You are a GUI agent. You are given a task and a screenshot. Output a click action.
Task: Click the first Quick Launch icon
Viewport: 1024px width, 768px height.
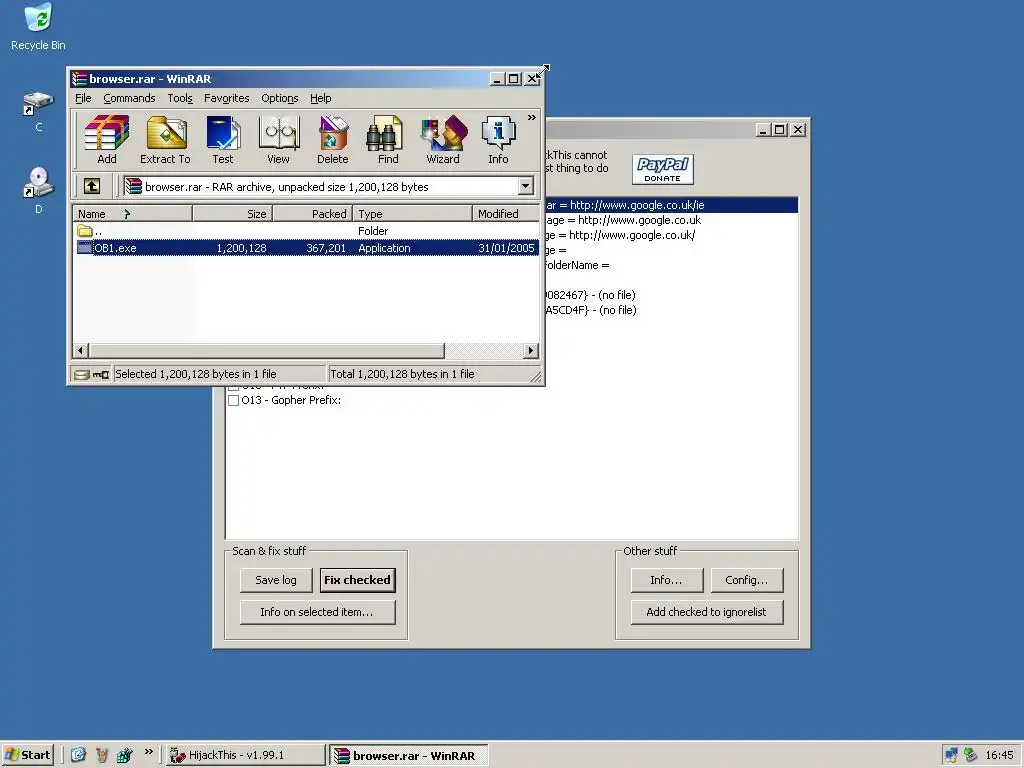pyautogui.click(x=78, y=755)
